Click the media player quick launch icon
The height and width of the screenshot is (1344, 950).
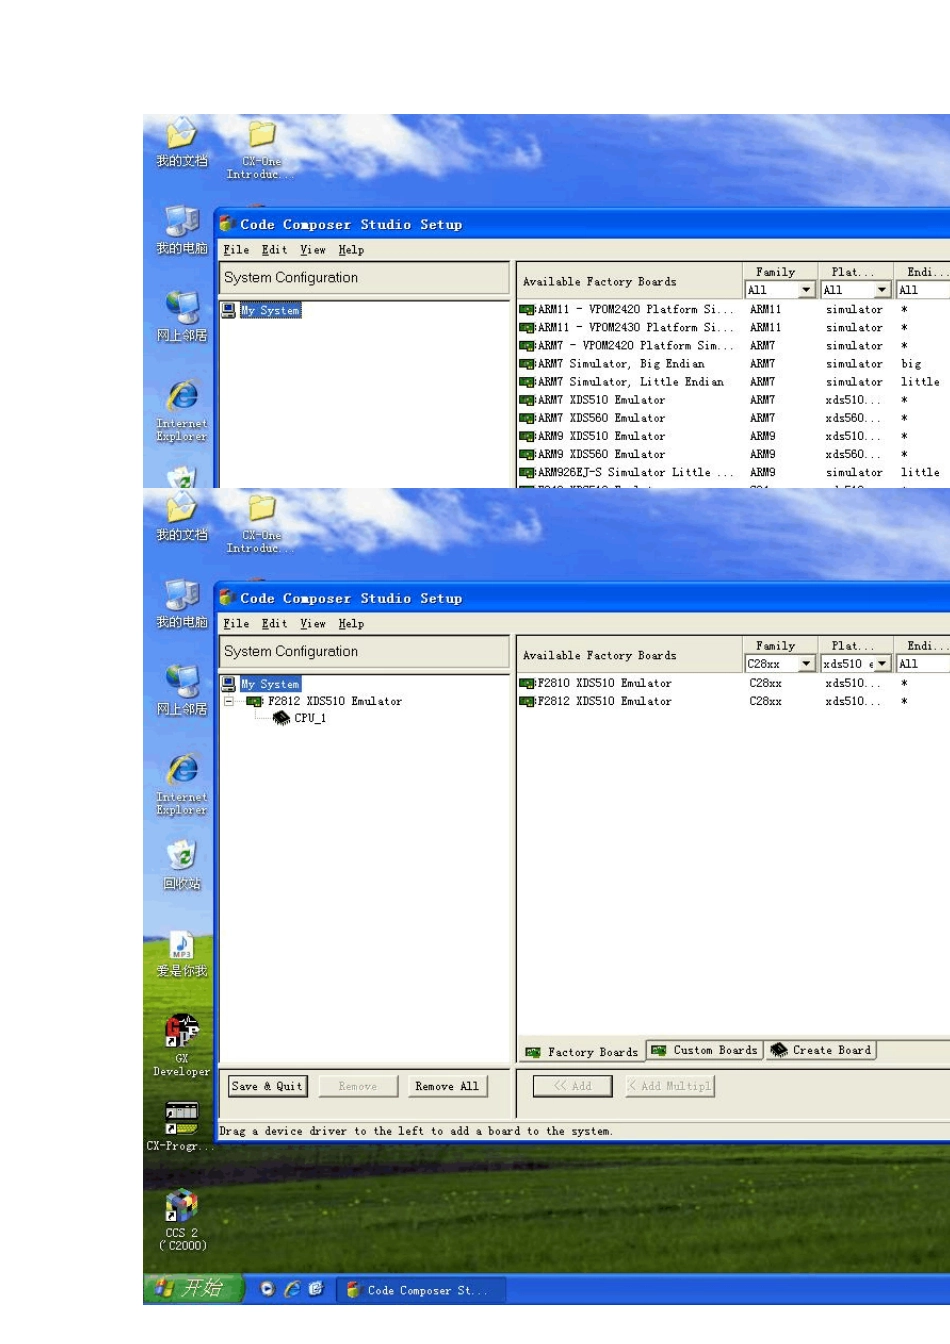(x=267, y=1290)
